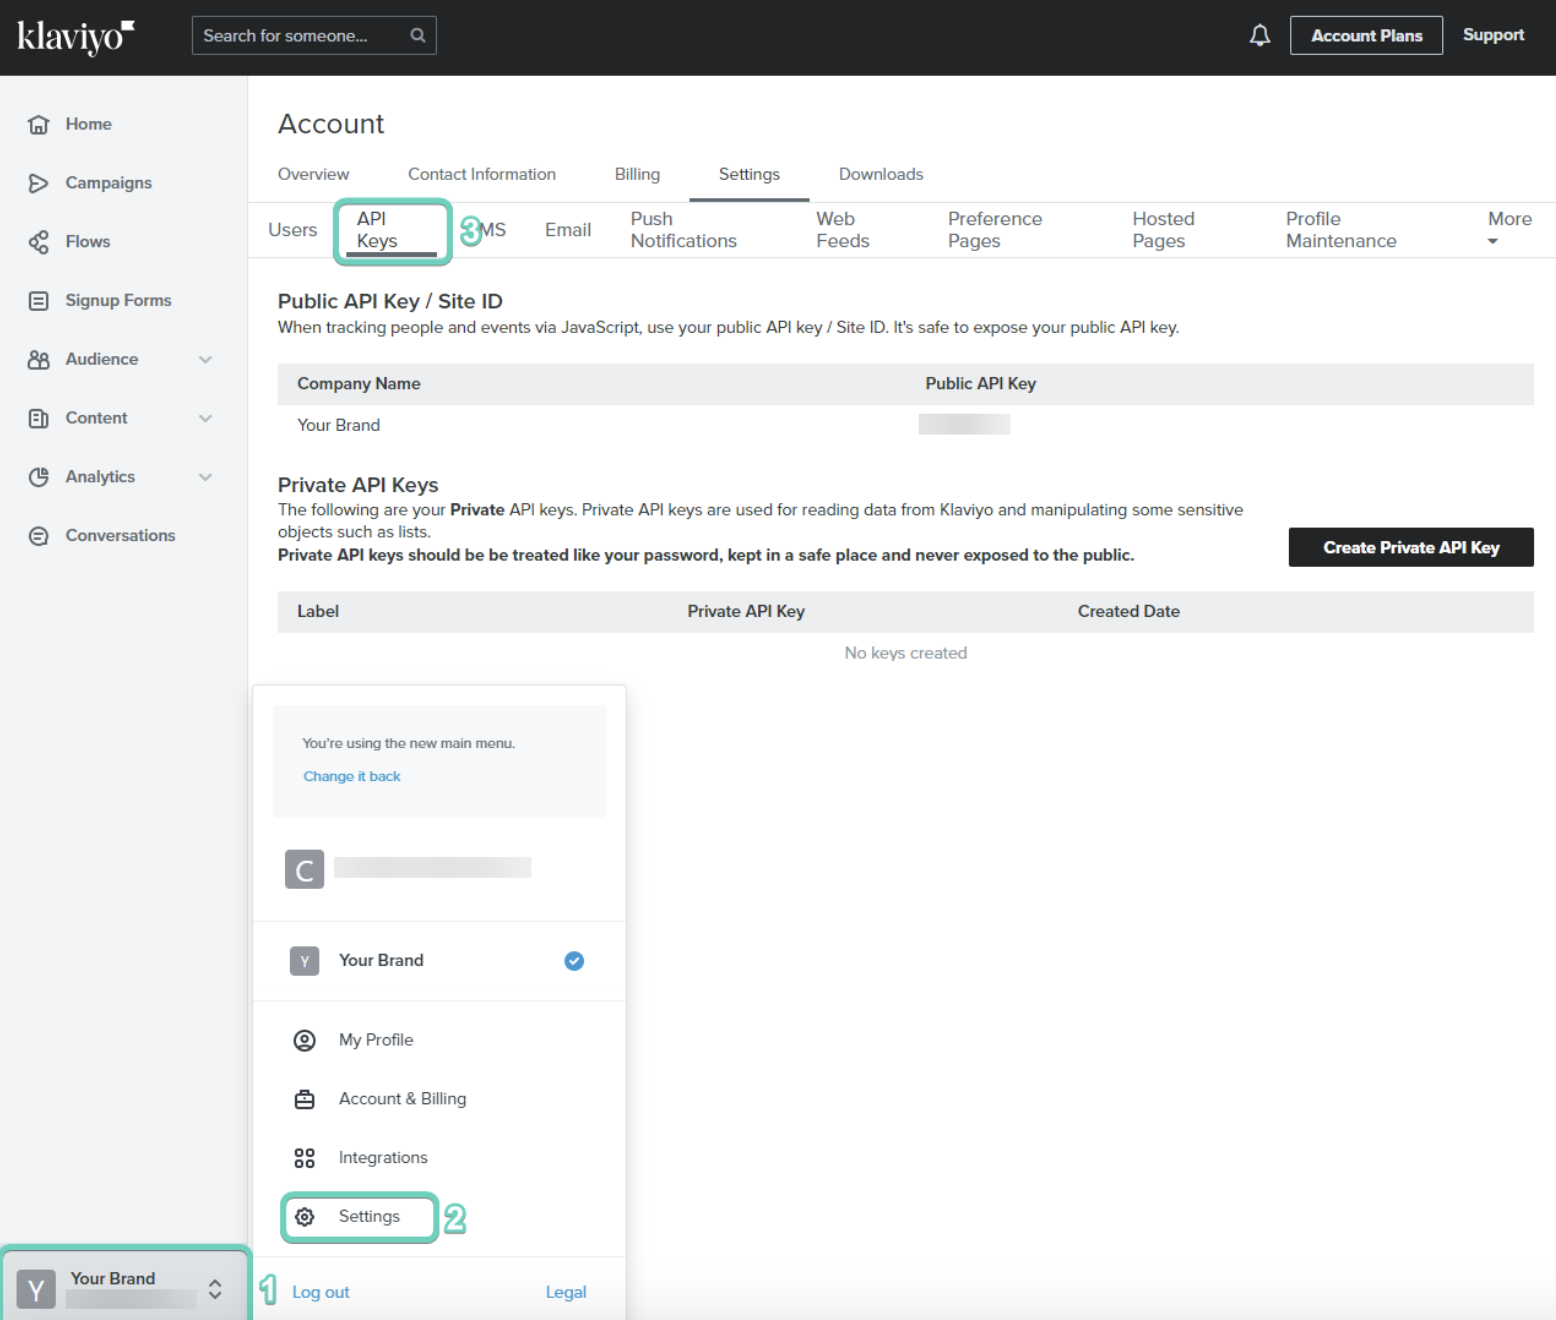Click Create Private API Key button
Viewport: 1556px width, 1320px height.
[1411, 547]
